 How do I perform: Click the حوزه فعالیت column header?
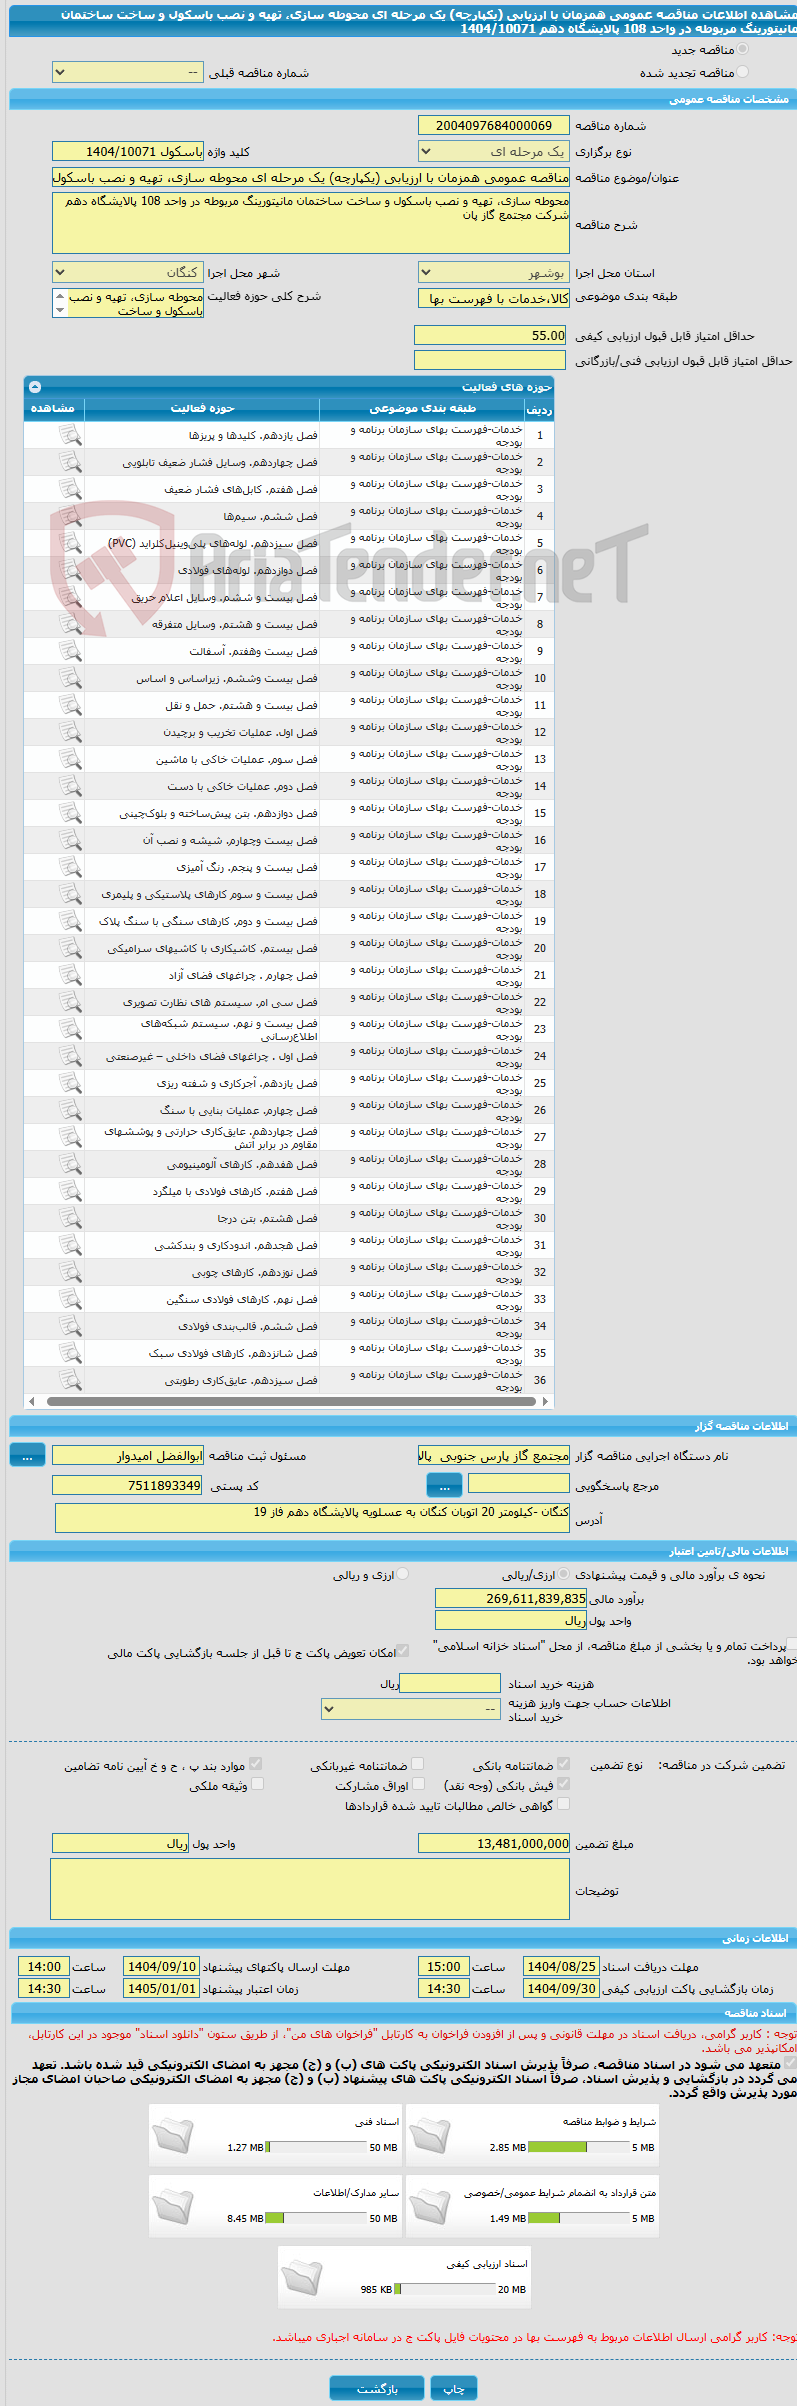click(202, 408)
